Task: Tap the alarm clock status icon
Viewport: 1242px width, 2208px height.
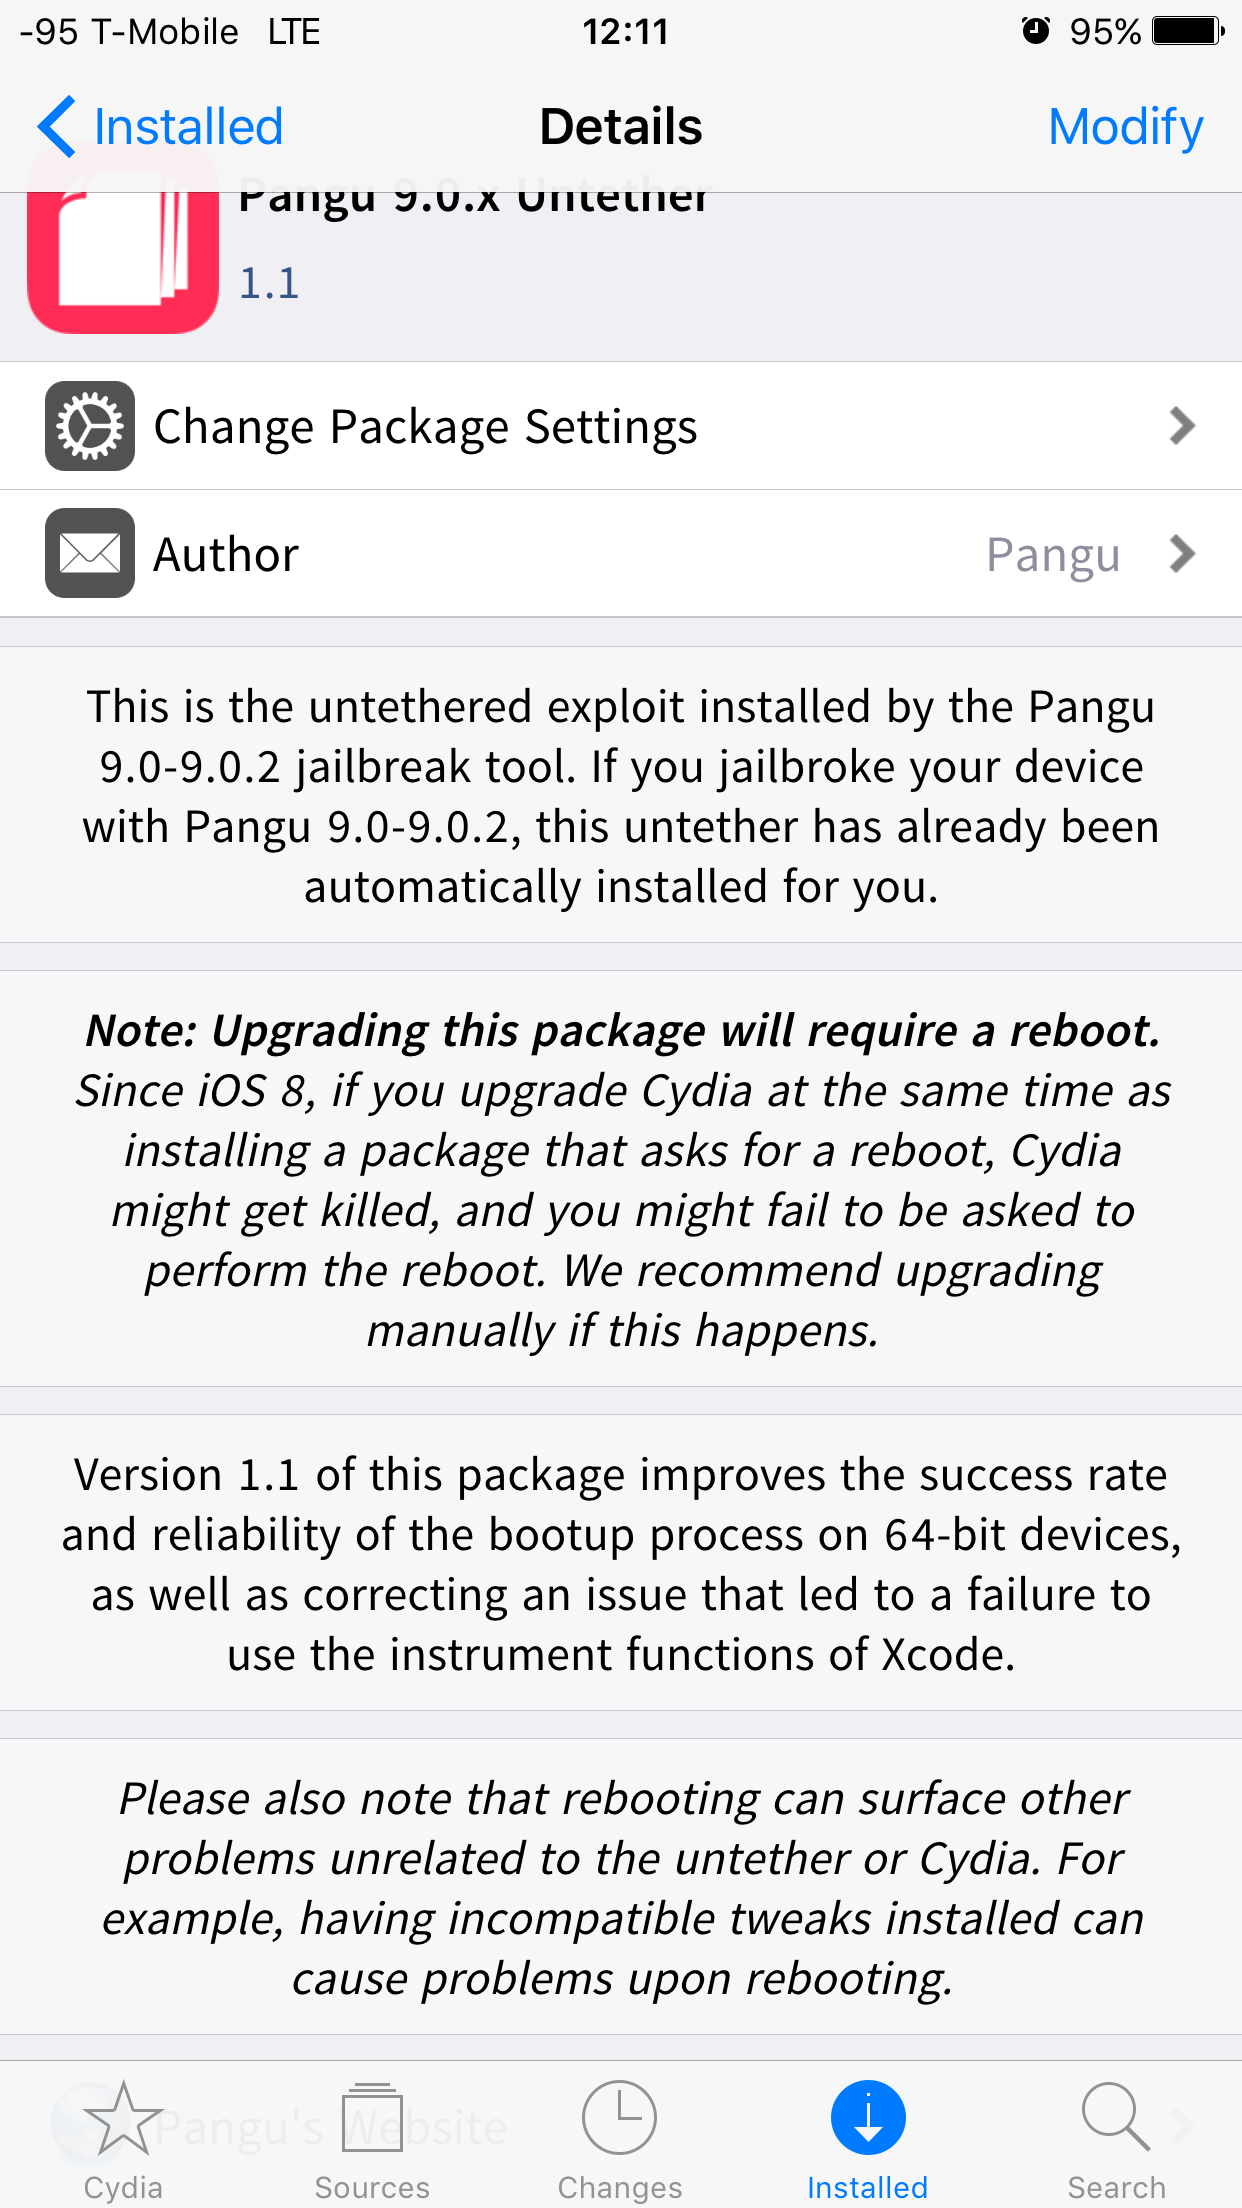Action: point(1036,31)
